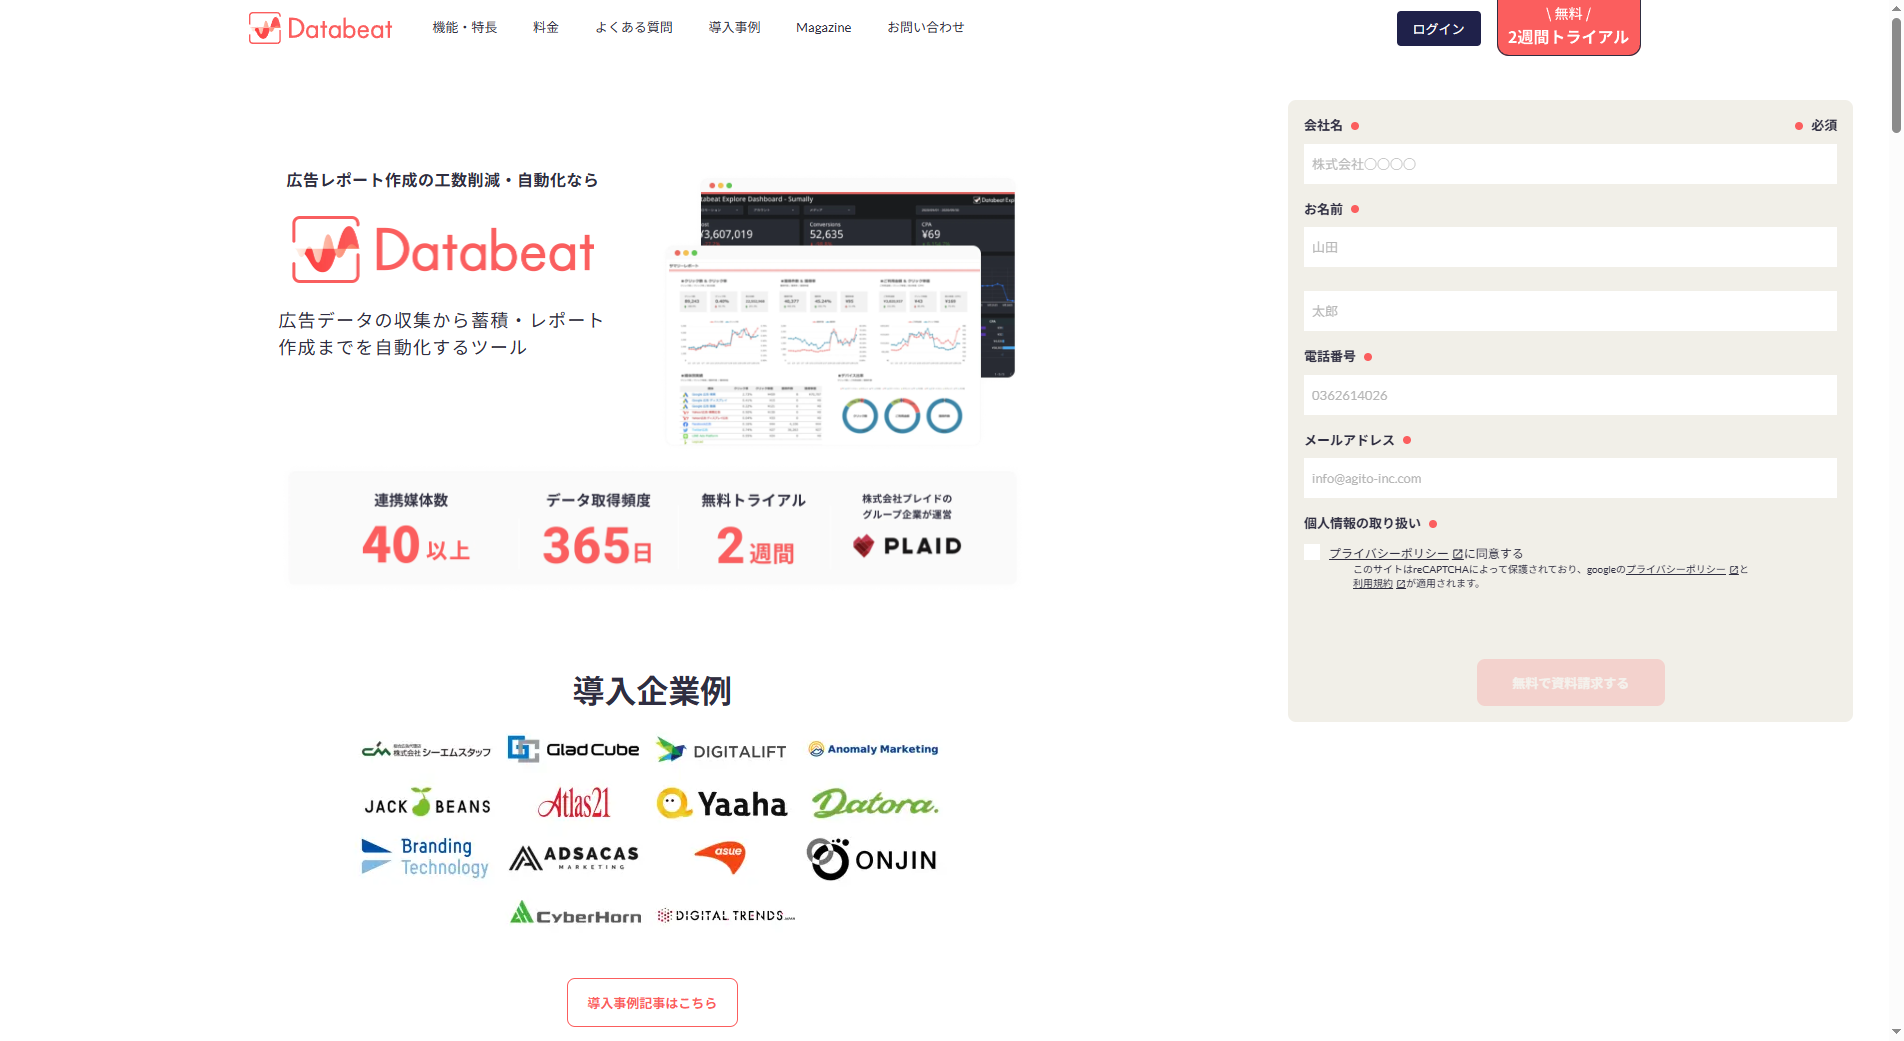Open the 導入事例 menu item

tap(734, 27)
